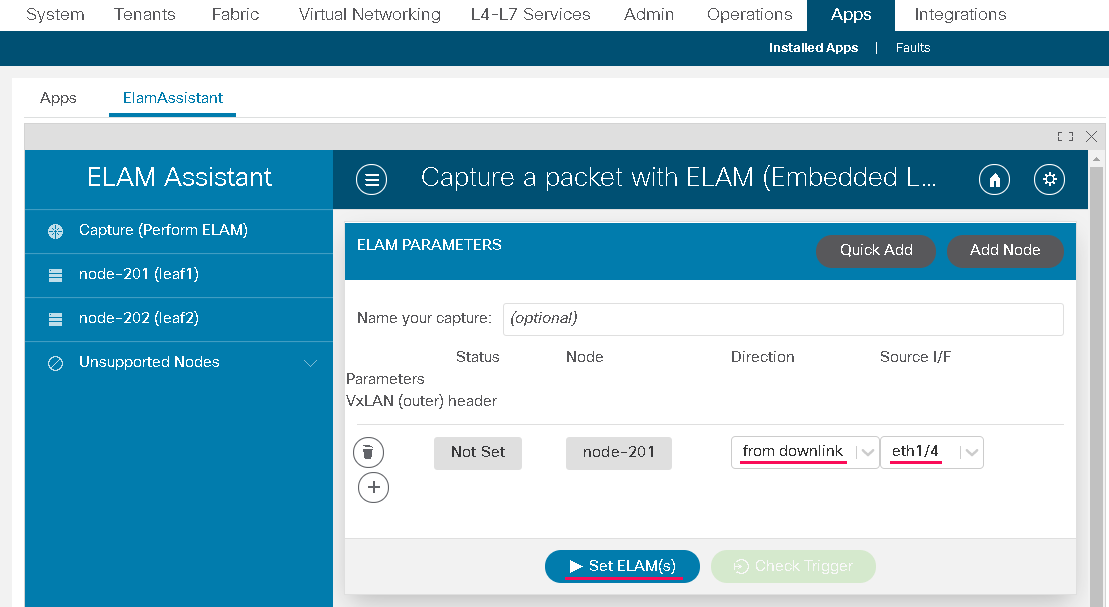Click the Not Set status button
The image size is (1109, 607).
[x=478, y=453]
